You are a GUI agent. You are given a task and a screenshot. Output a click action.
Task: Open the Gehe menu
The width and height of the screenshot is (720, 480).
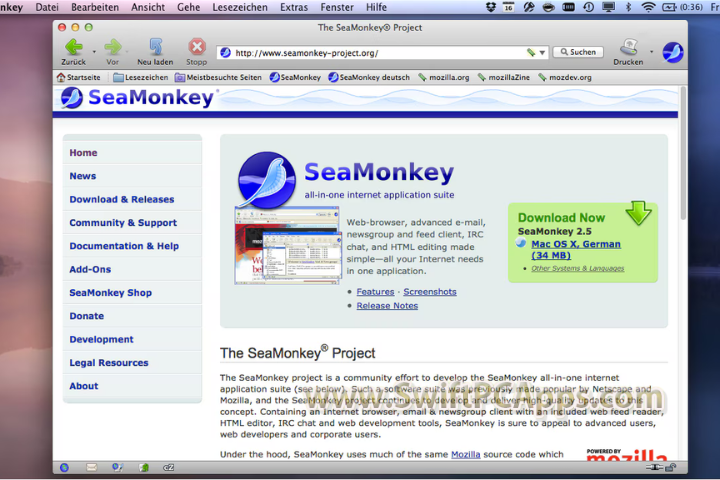(189, 7)
